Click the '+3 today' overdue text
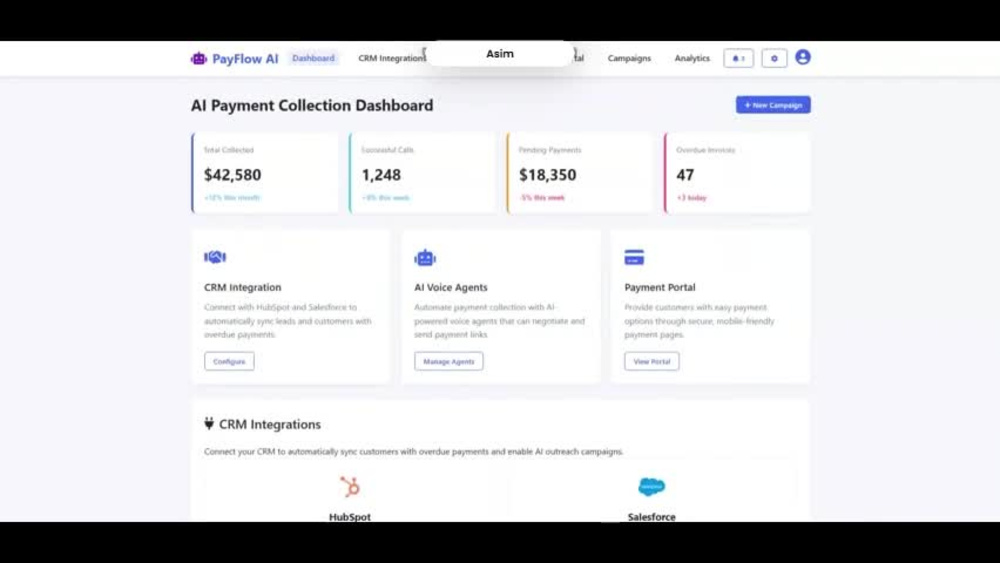The width and height of the screenshot is (1000, 563). (x=691, y=198)
